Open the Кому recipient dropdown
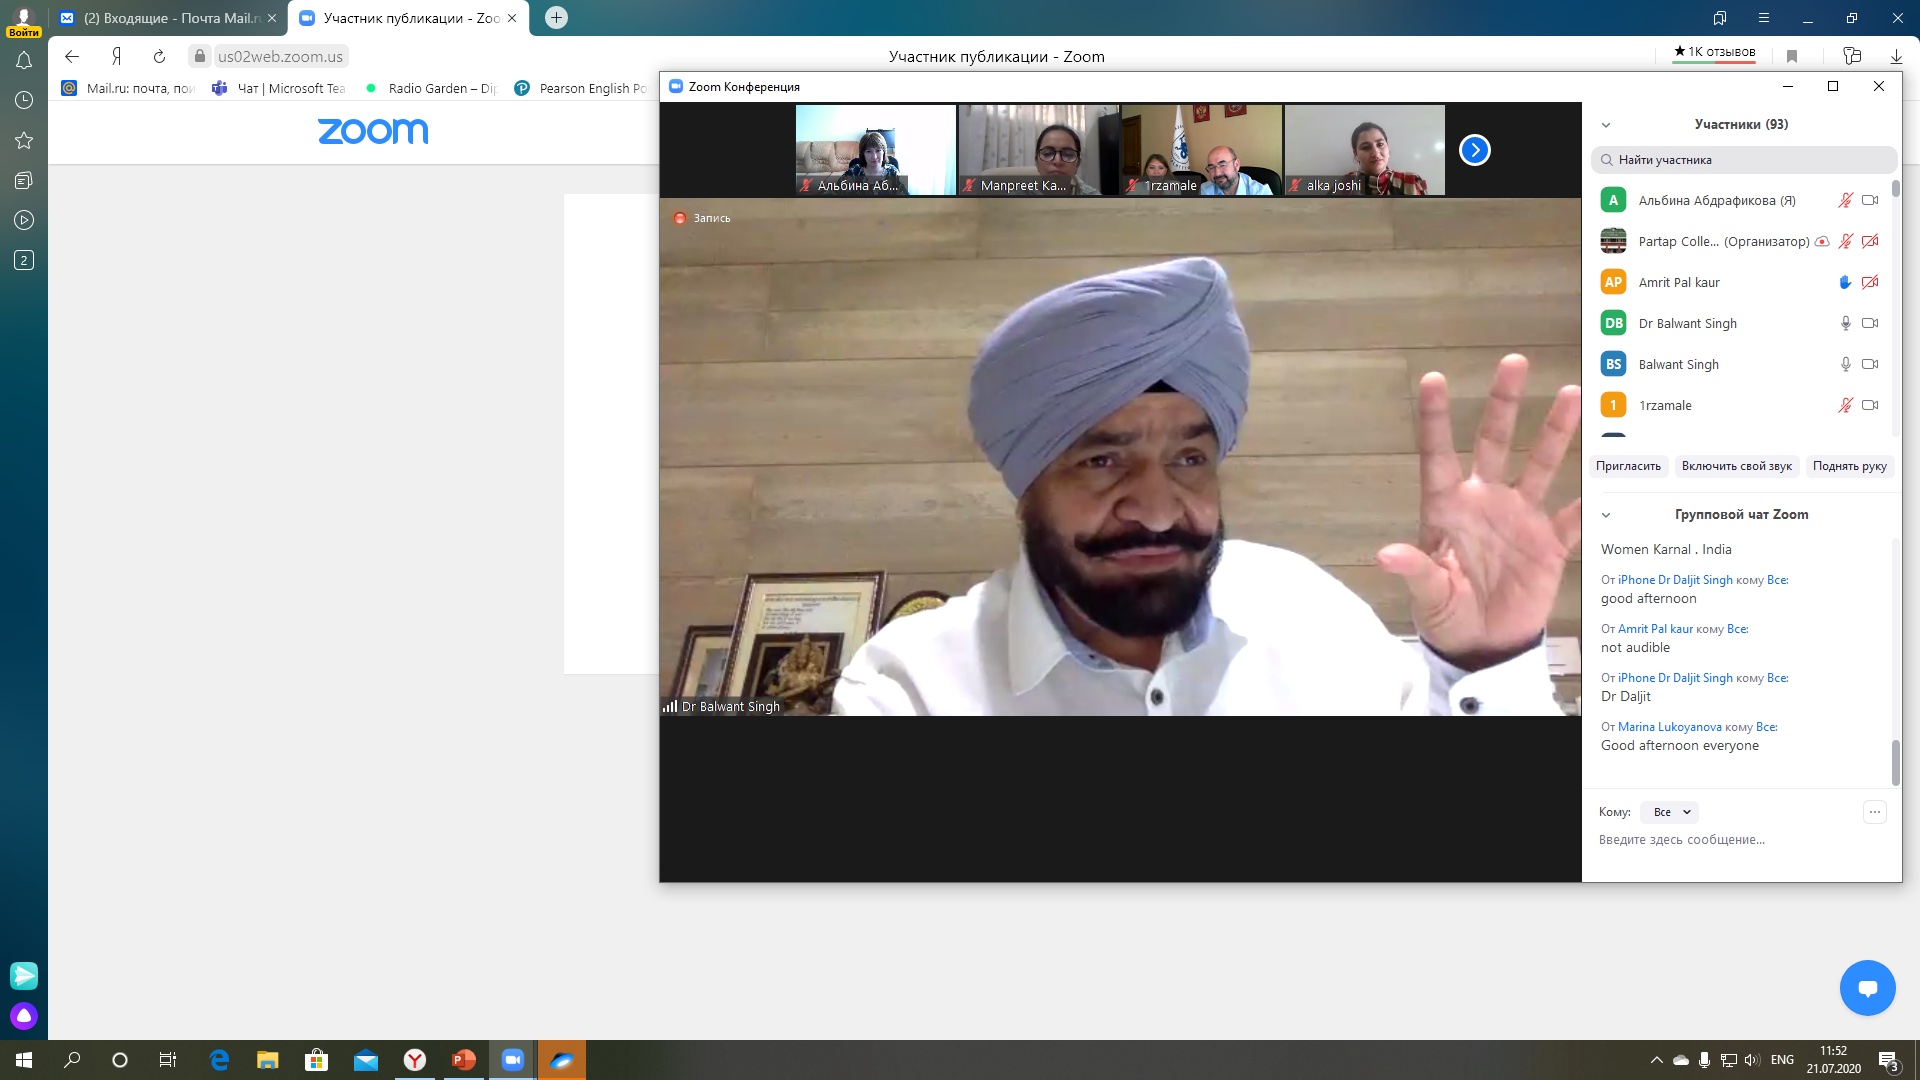This screenshot has width=1920, height=1080. (1670, 812)
